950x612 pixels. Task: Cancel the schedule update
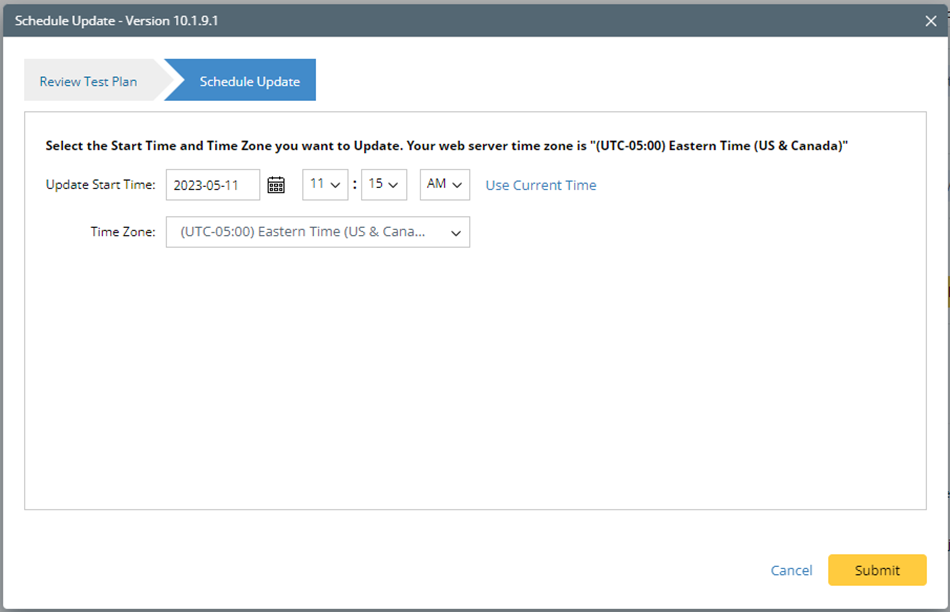pyautogui.click(x=791, y=570)
